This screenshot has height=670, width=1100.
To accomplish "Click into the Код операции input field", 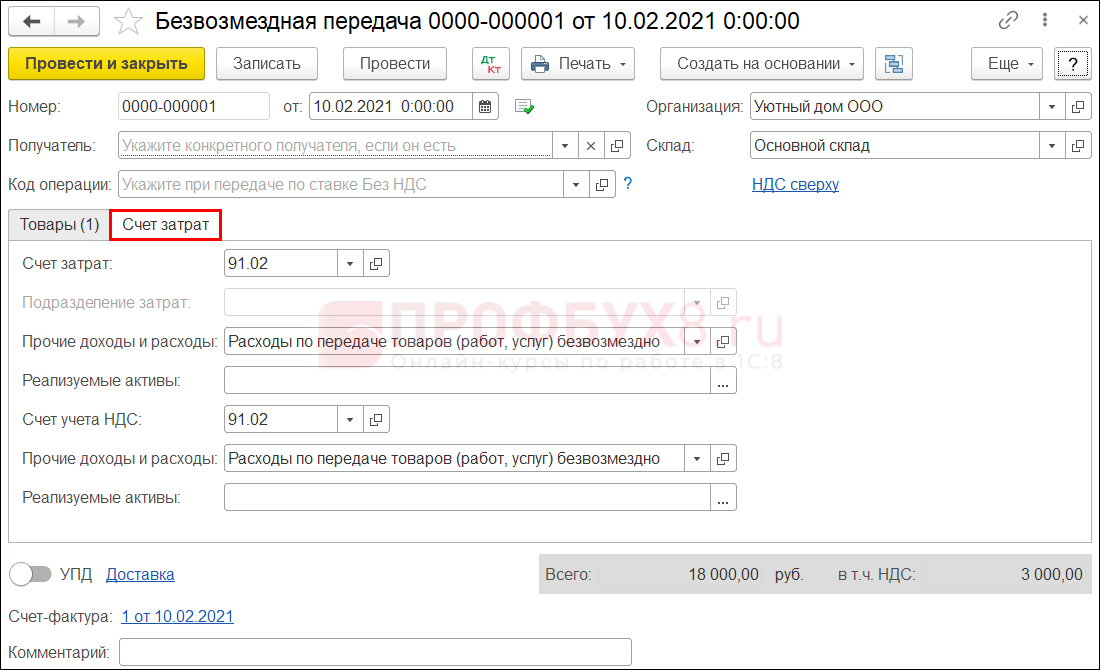I will (x=341, y=185).
